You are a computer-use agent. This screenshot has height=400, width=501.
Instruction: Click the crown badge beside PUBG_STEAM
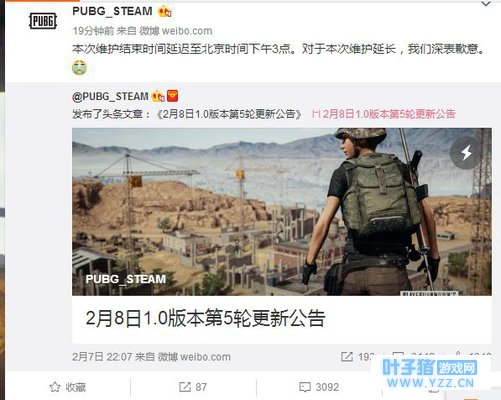(165, 12)
